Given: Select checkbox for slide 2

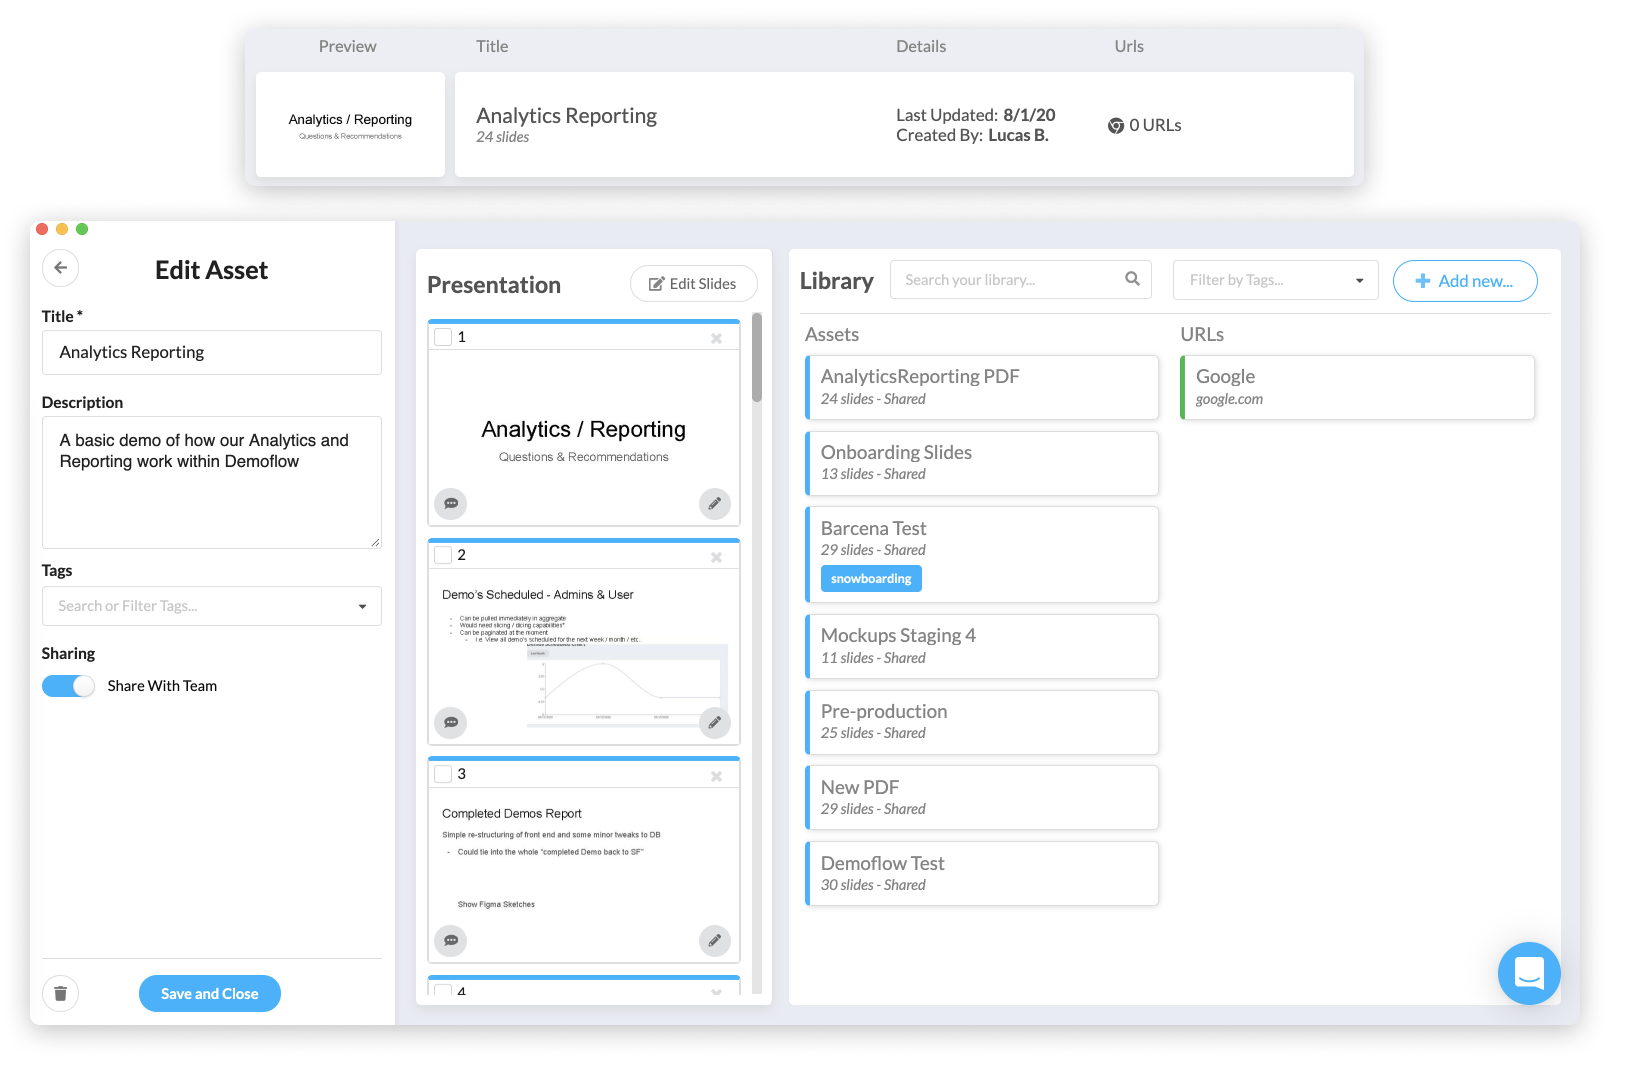Looking at the screenshot, I should [443, 555].
